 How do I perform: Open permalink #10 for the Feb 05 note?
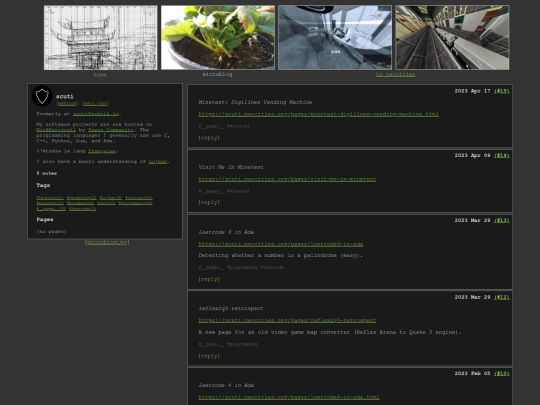pos(502,373)
